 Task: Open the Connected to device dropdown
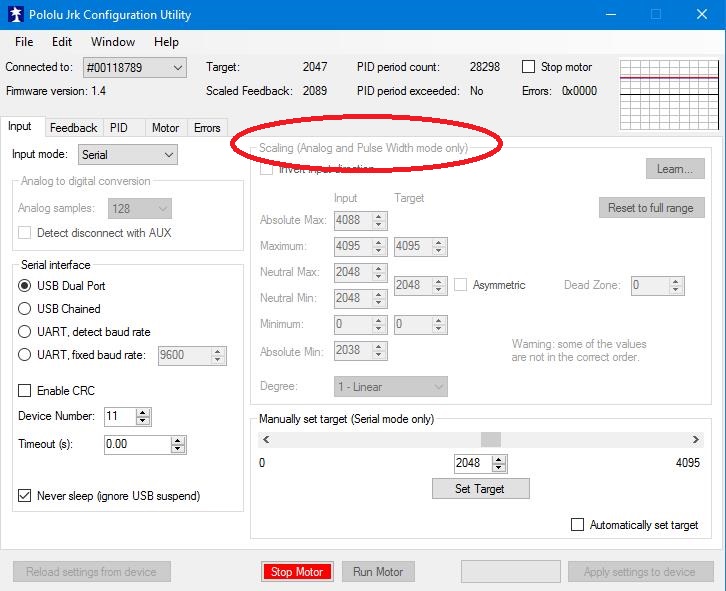point(135,68)
